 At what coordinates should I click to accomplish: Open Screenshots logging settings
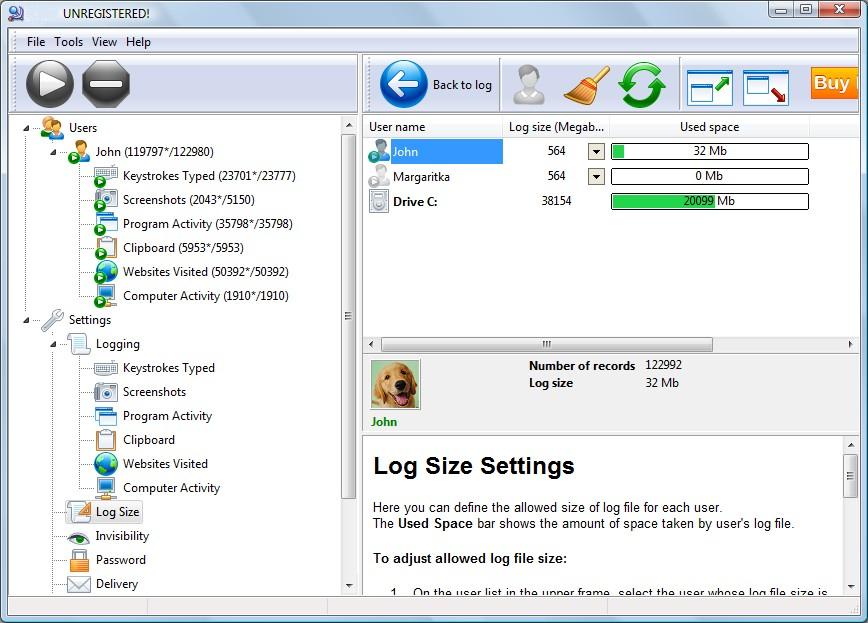coord(154,392)
